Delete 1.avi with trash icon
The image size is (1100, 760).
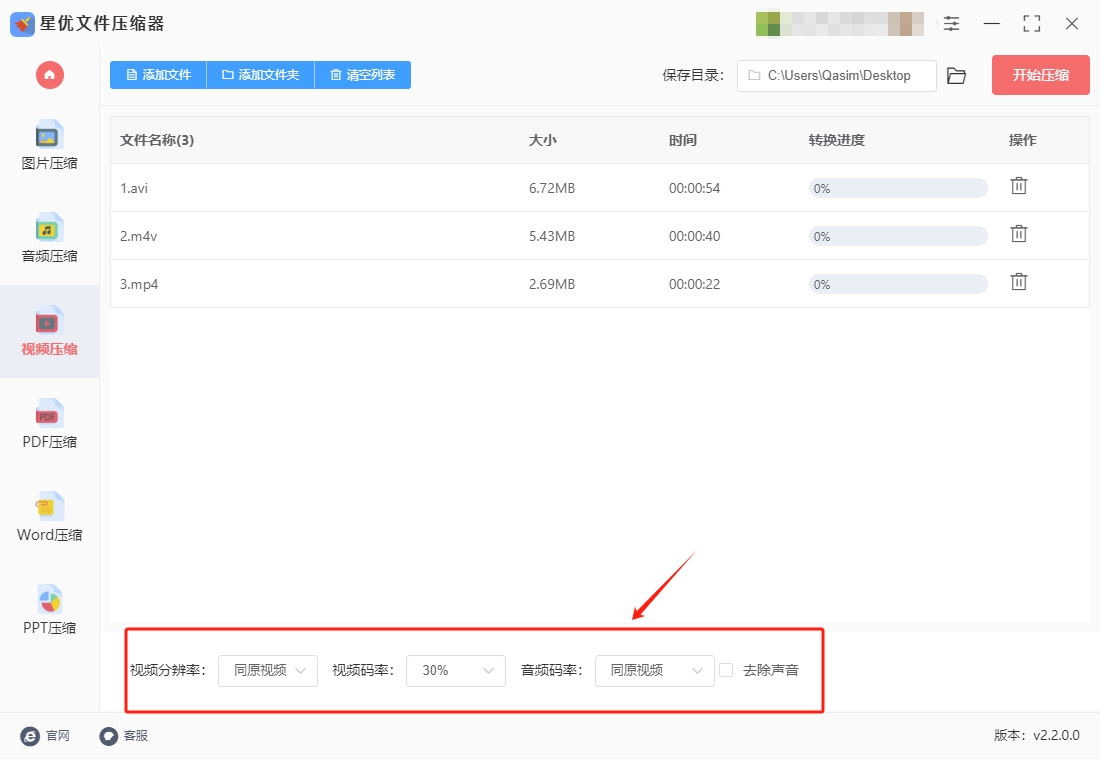[1019, 186]
